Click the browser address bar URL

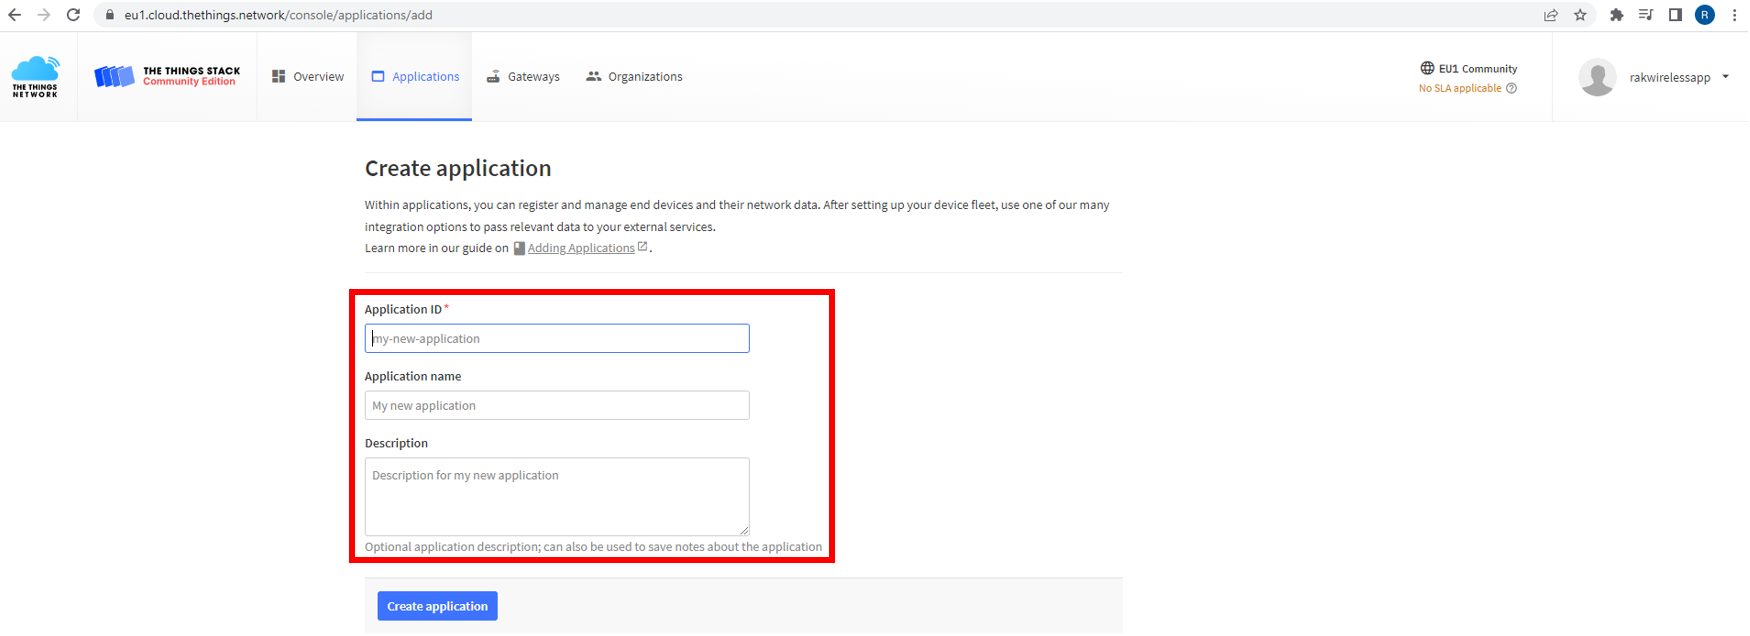pyautogui.click(x=278, y=15)
